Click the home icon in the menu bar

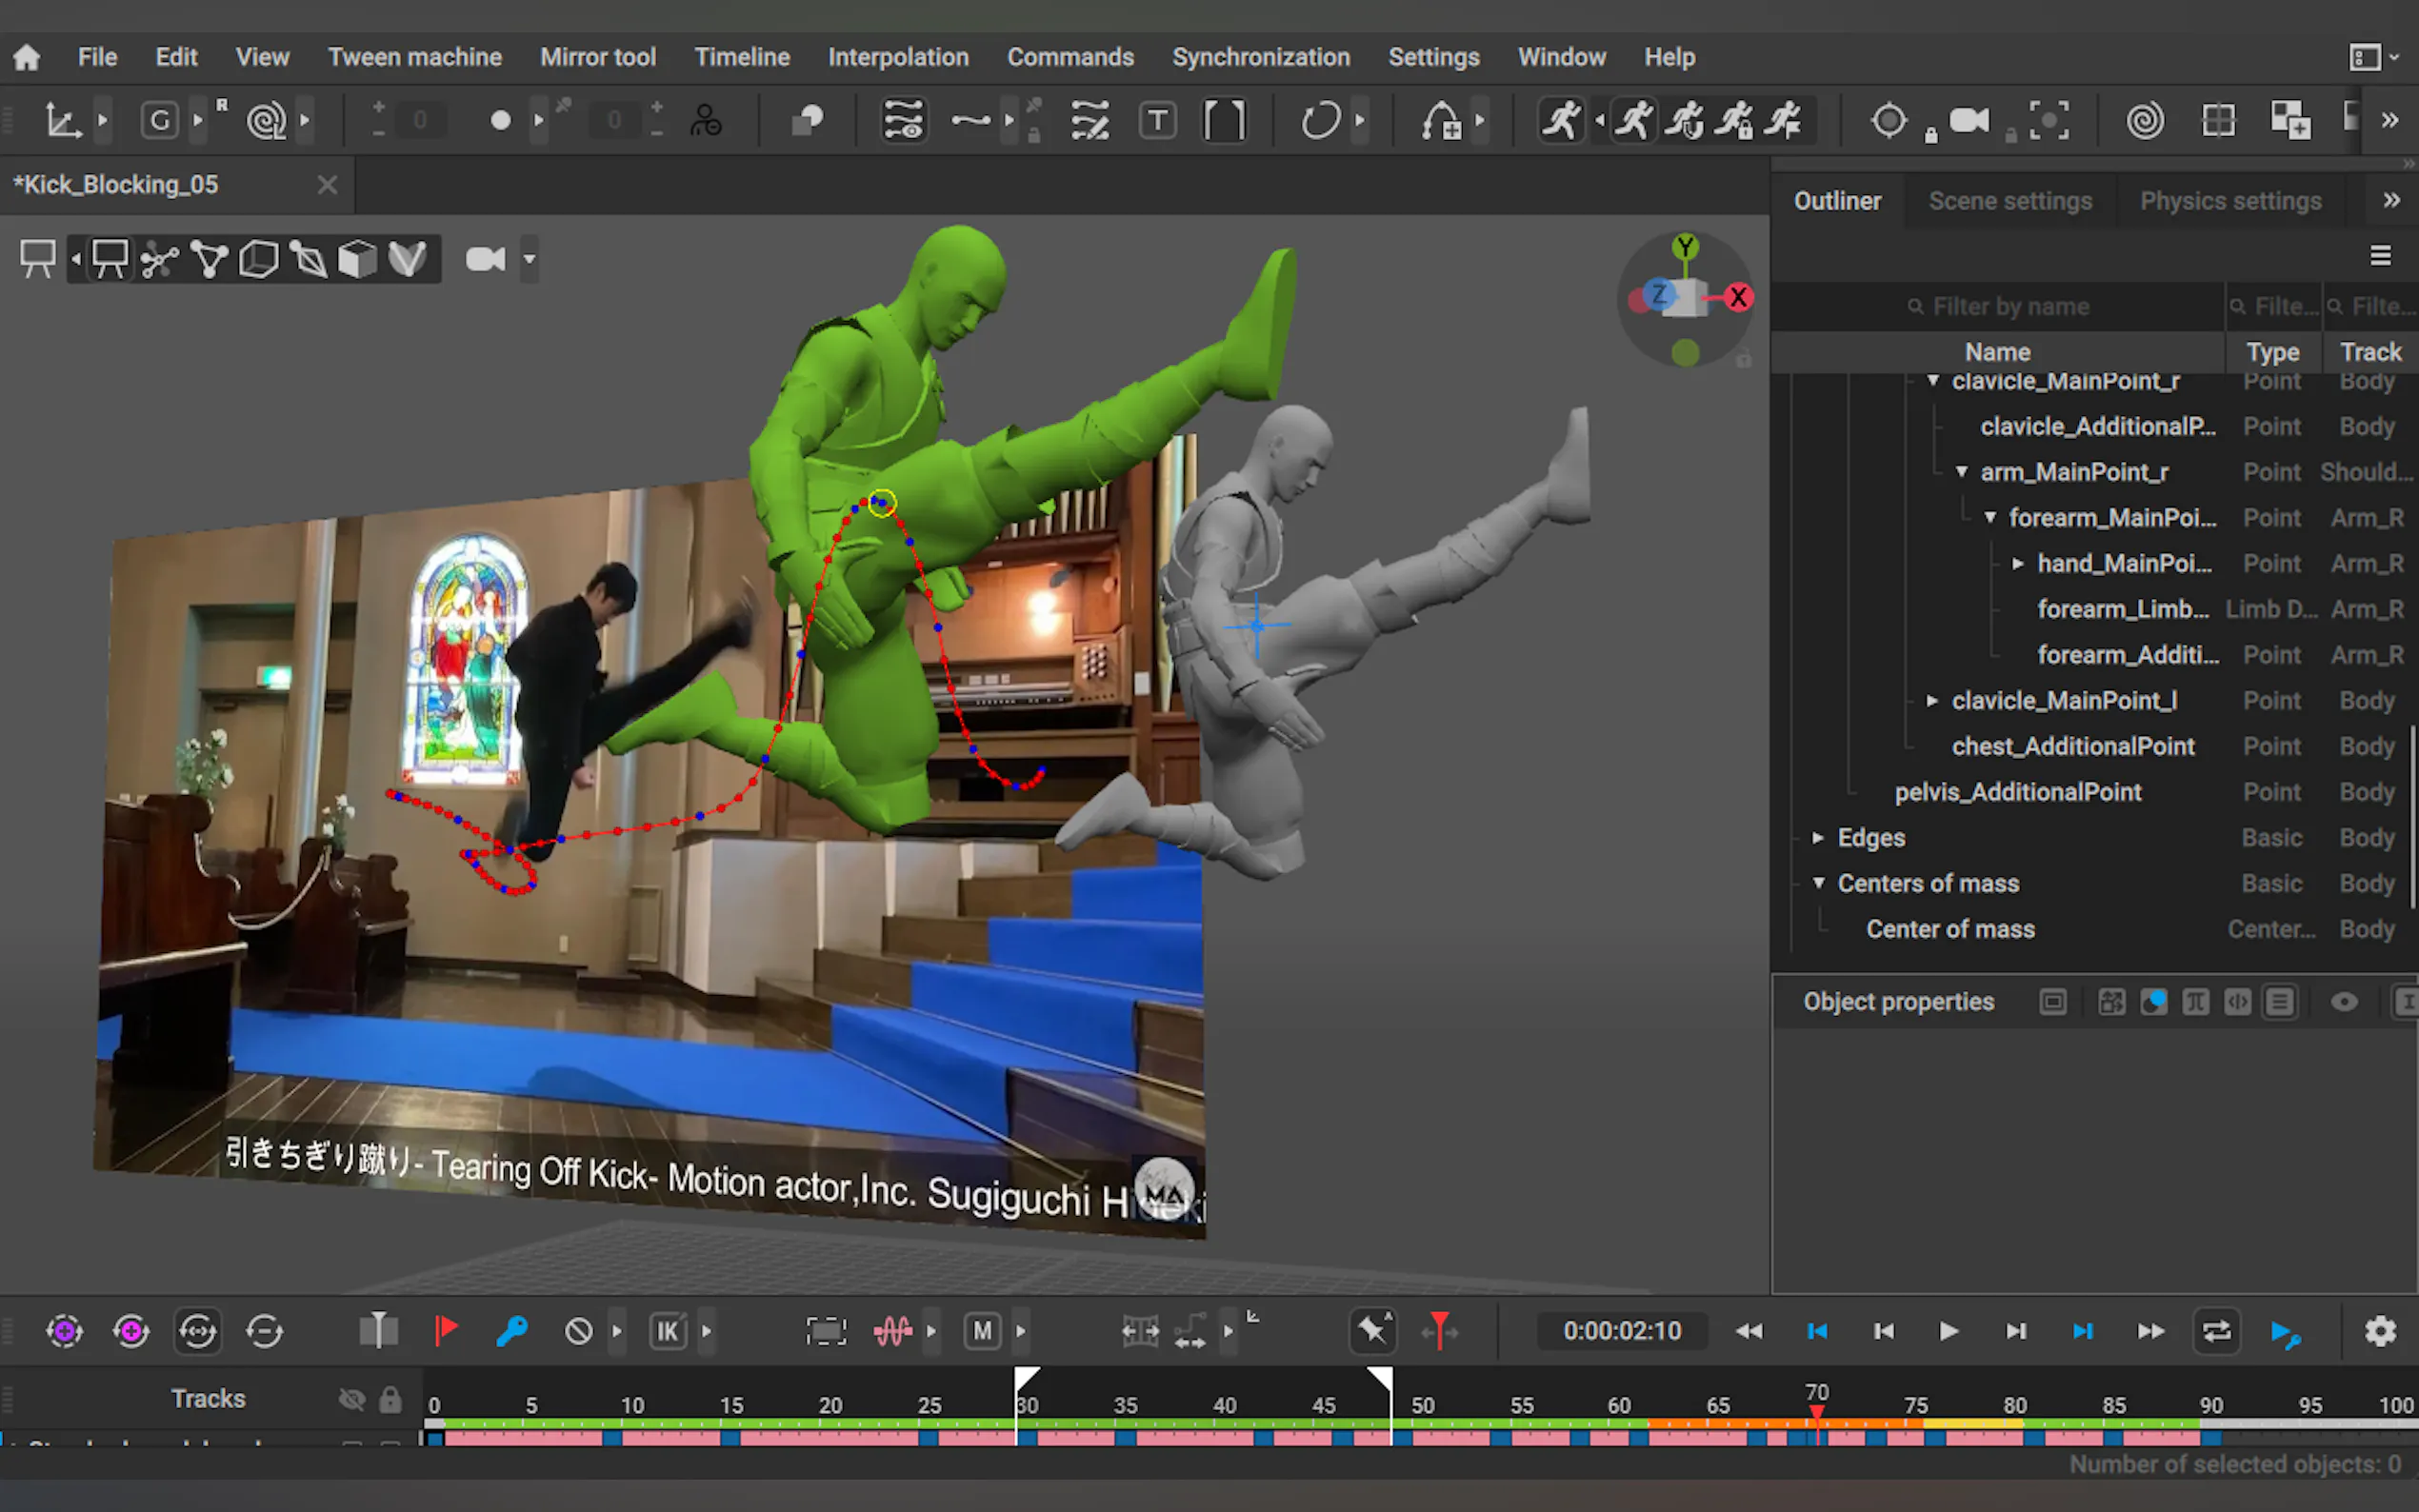tap(27, 57)
